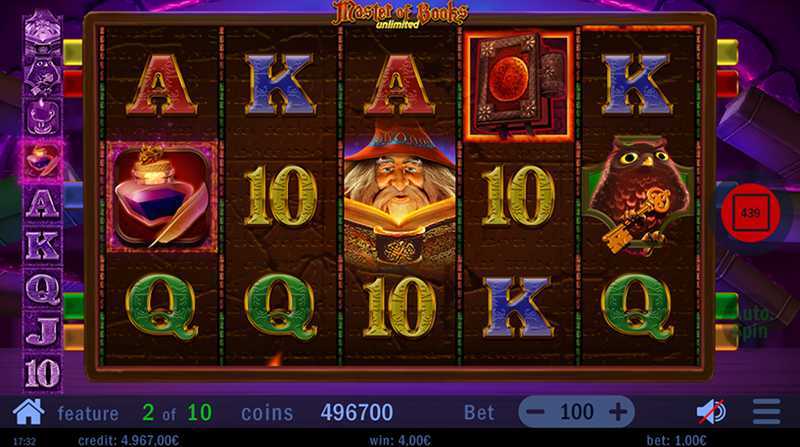Select the wizard symbol in paytable sidebar
This screenshot has height=447, width=800.
(x=43, y=30)
